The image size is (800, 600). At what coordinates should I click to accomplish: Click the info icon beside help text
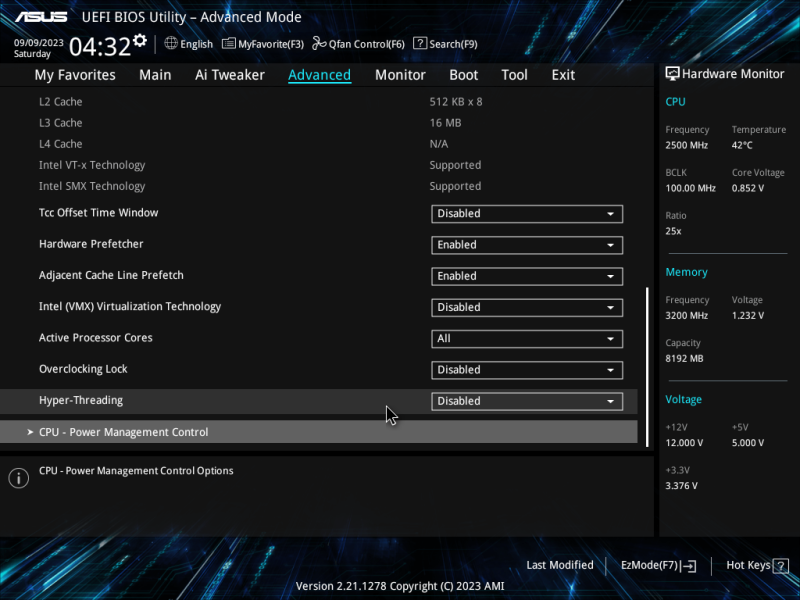[18, 478]
